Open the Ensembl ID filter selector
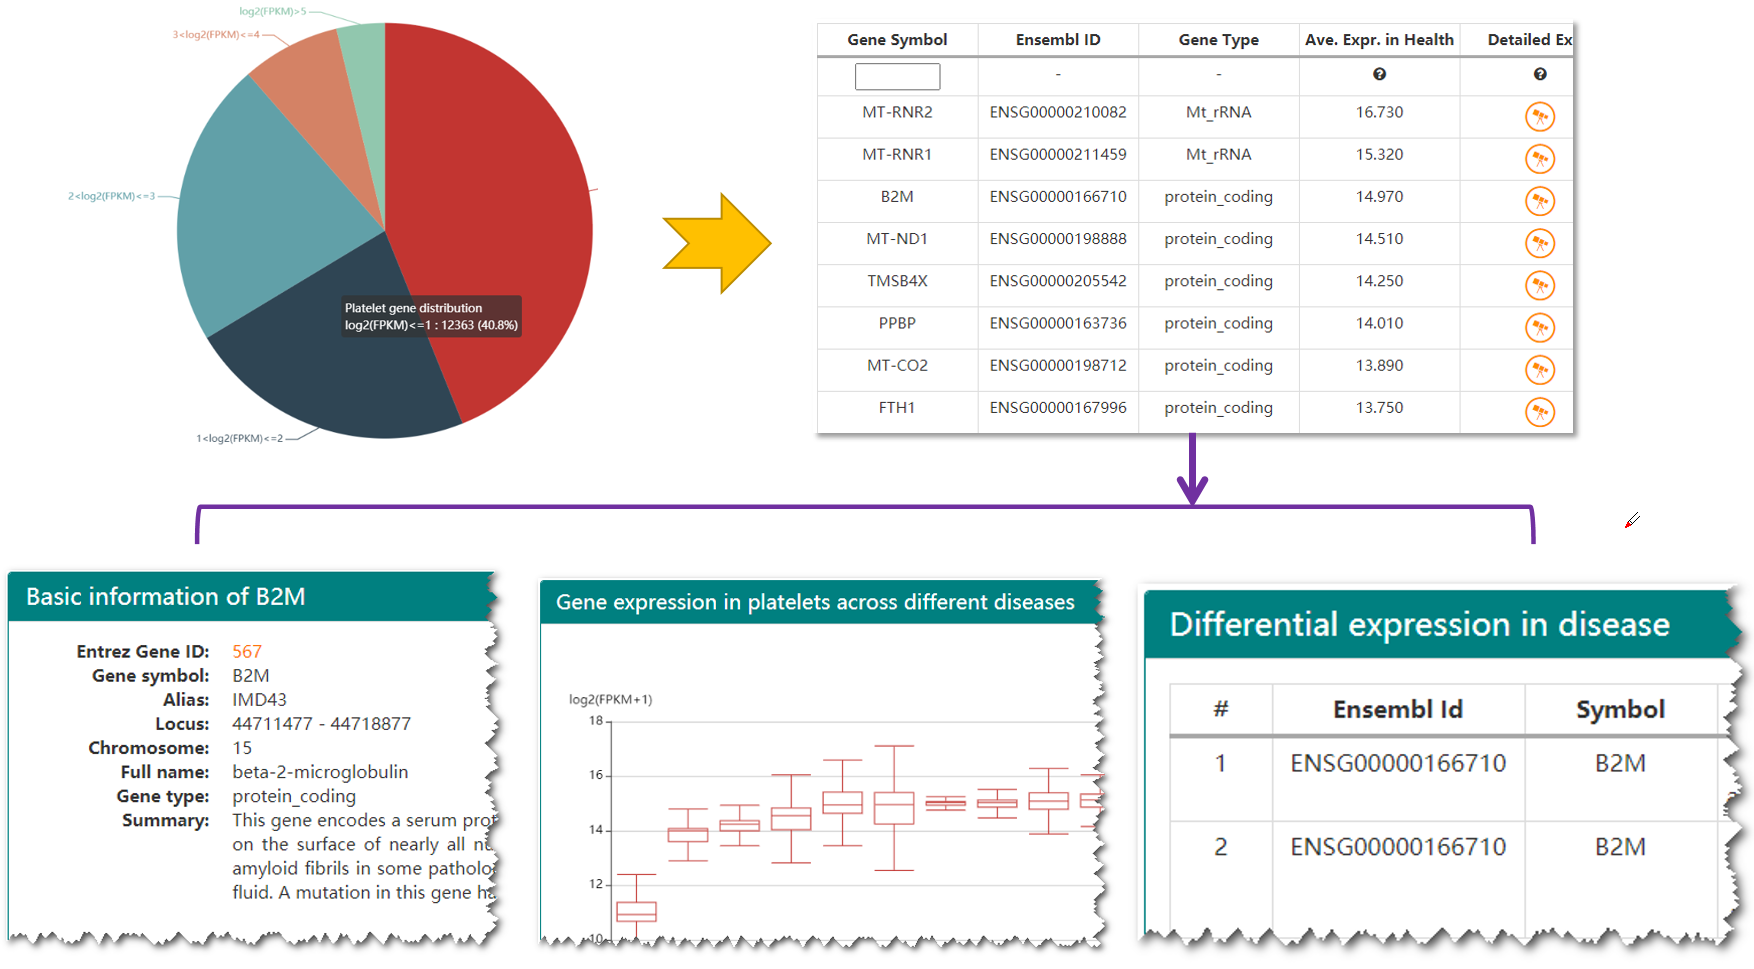This screenshot has width=1754, height=969. click(1057, 75)
